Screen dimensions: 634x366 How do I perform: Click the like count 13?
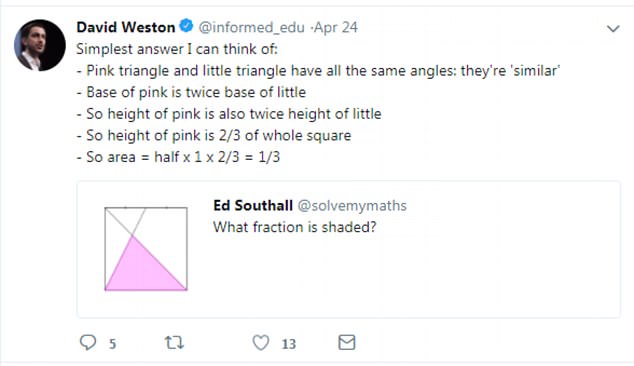pos(289,344)
